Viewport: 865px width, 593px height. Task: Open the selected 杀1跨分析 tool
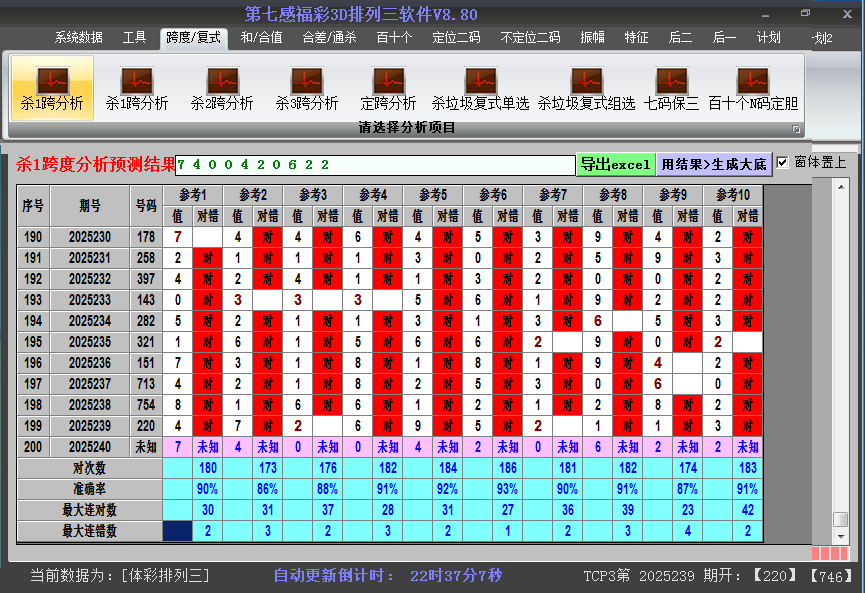(x=52, y=88)
